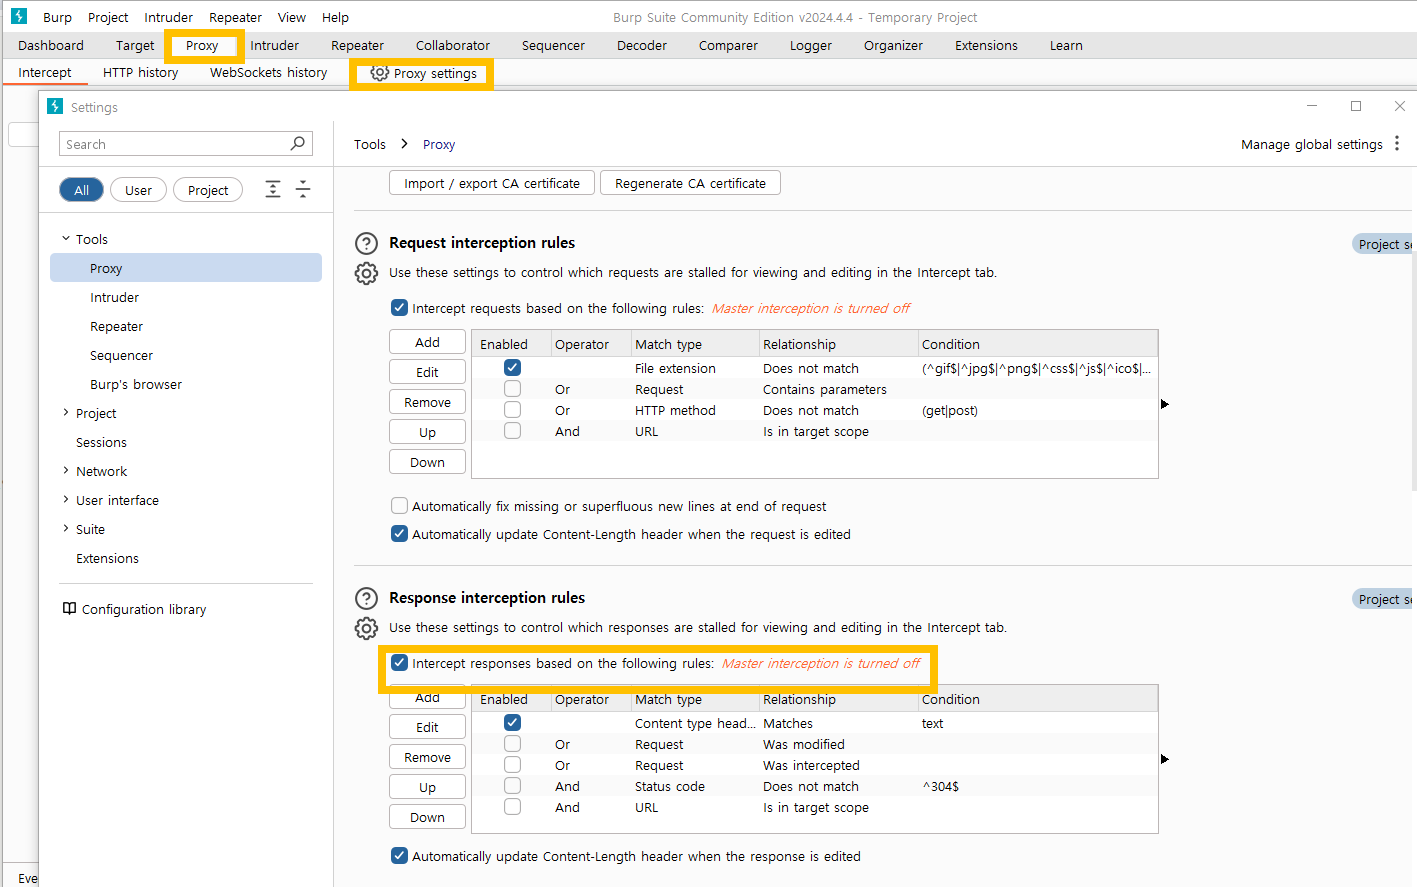Enable response rule URL is in target scope
Screen dimensions: 1417x887
(512, 807)
